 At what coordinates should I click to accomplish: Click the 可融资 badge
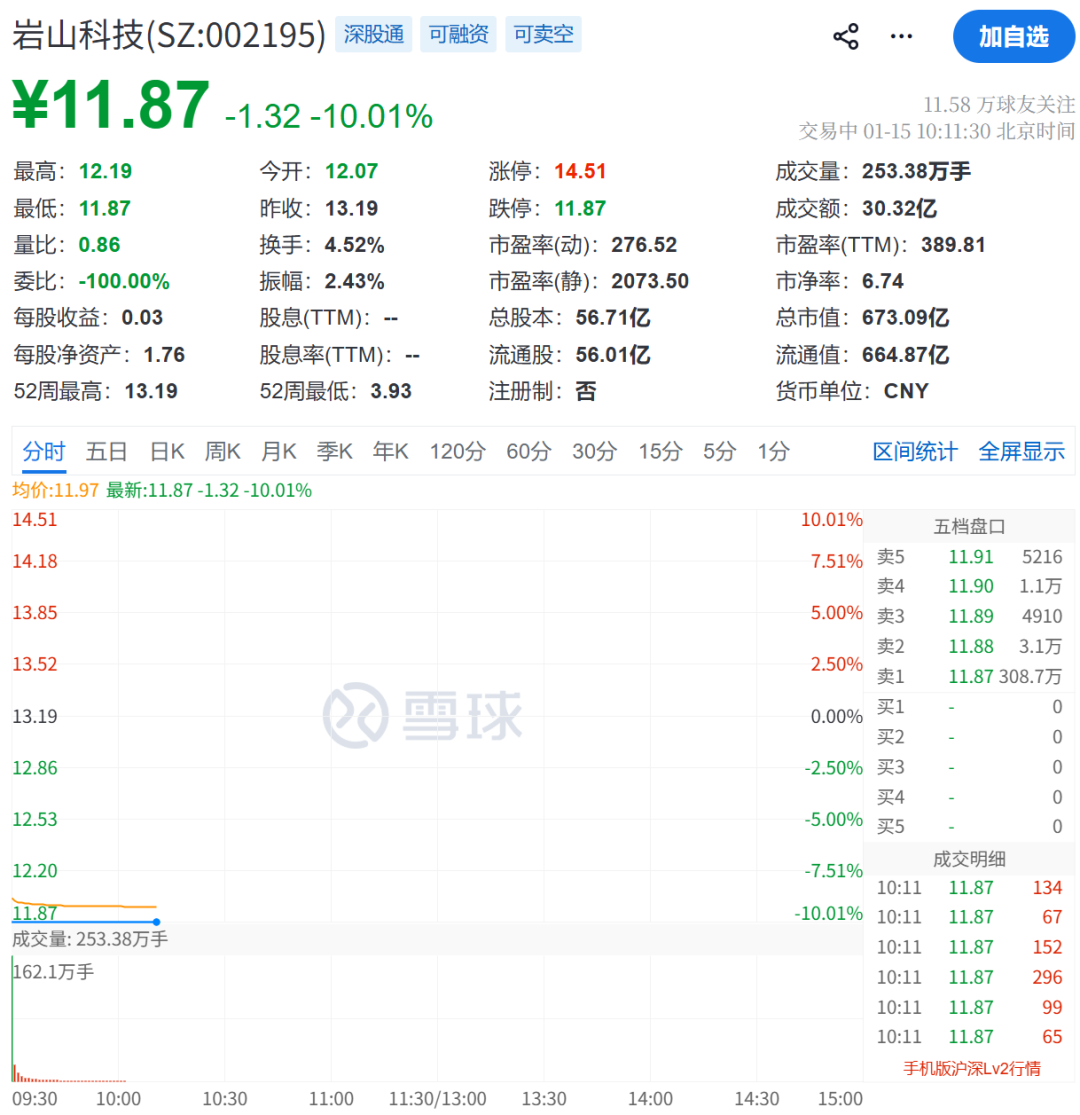[458, 34]
